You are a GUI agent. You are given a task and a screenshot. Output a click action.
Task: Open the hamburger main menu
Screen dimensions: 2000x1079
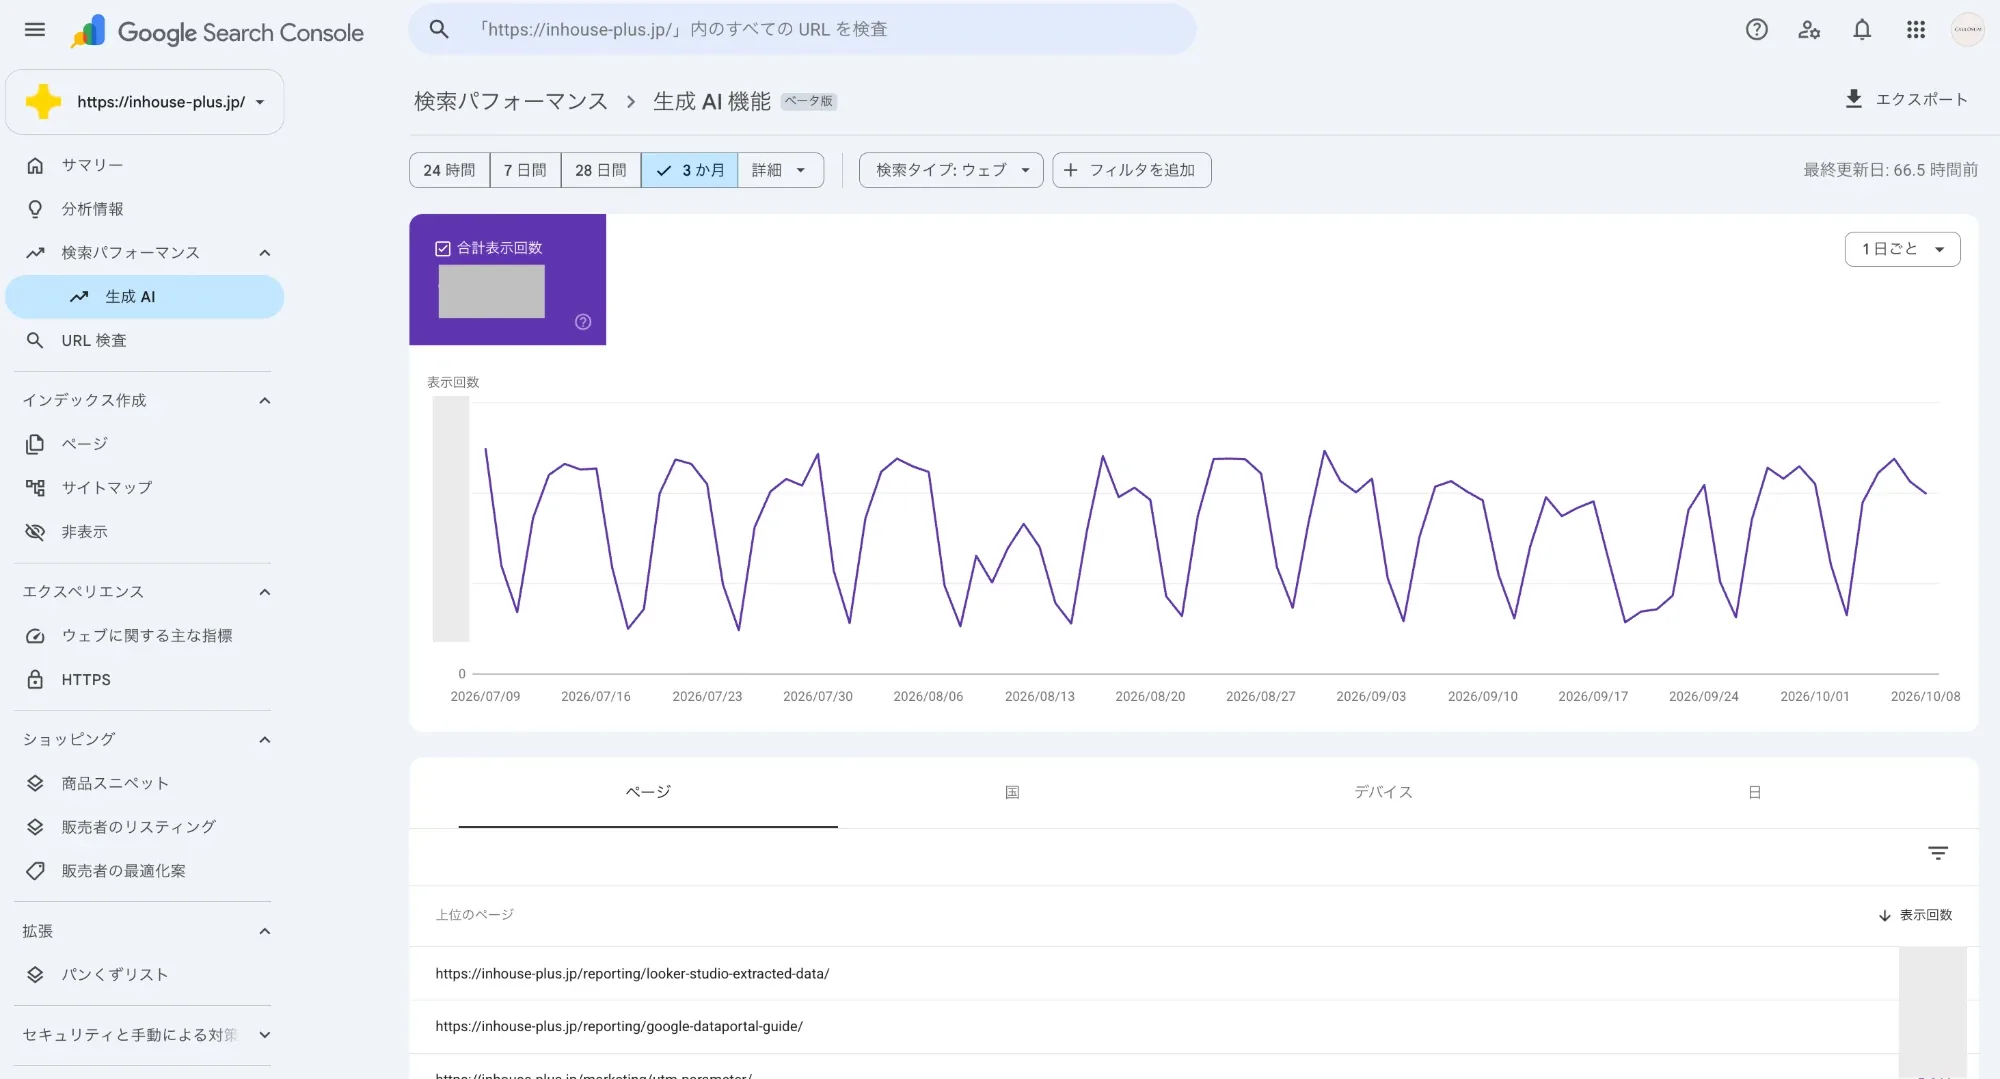click(35, 30)
